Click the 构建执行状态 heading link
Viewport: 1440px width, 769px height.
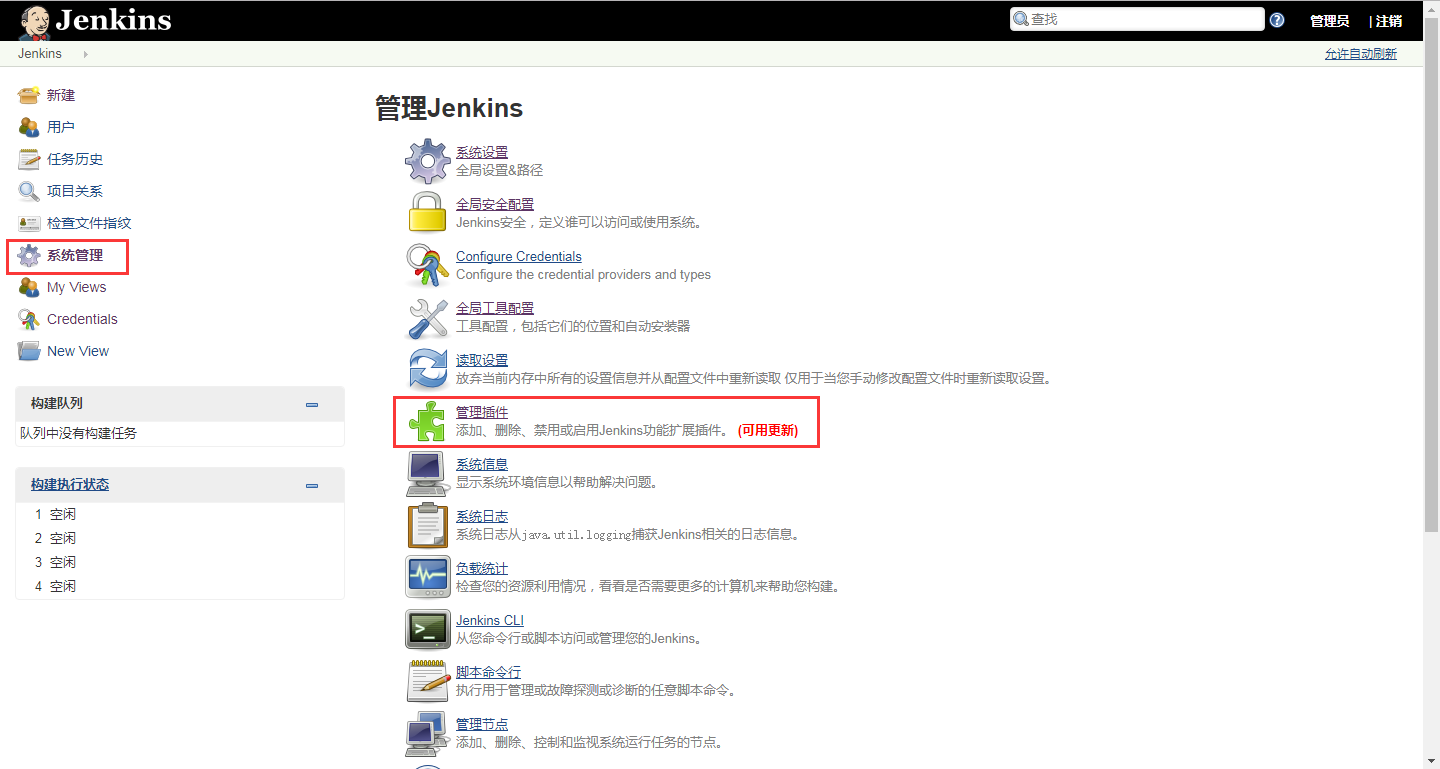(70, 484)
